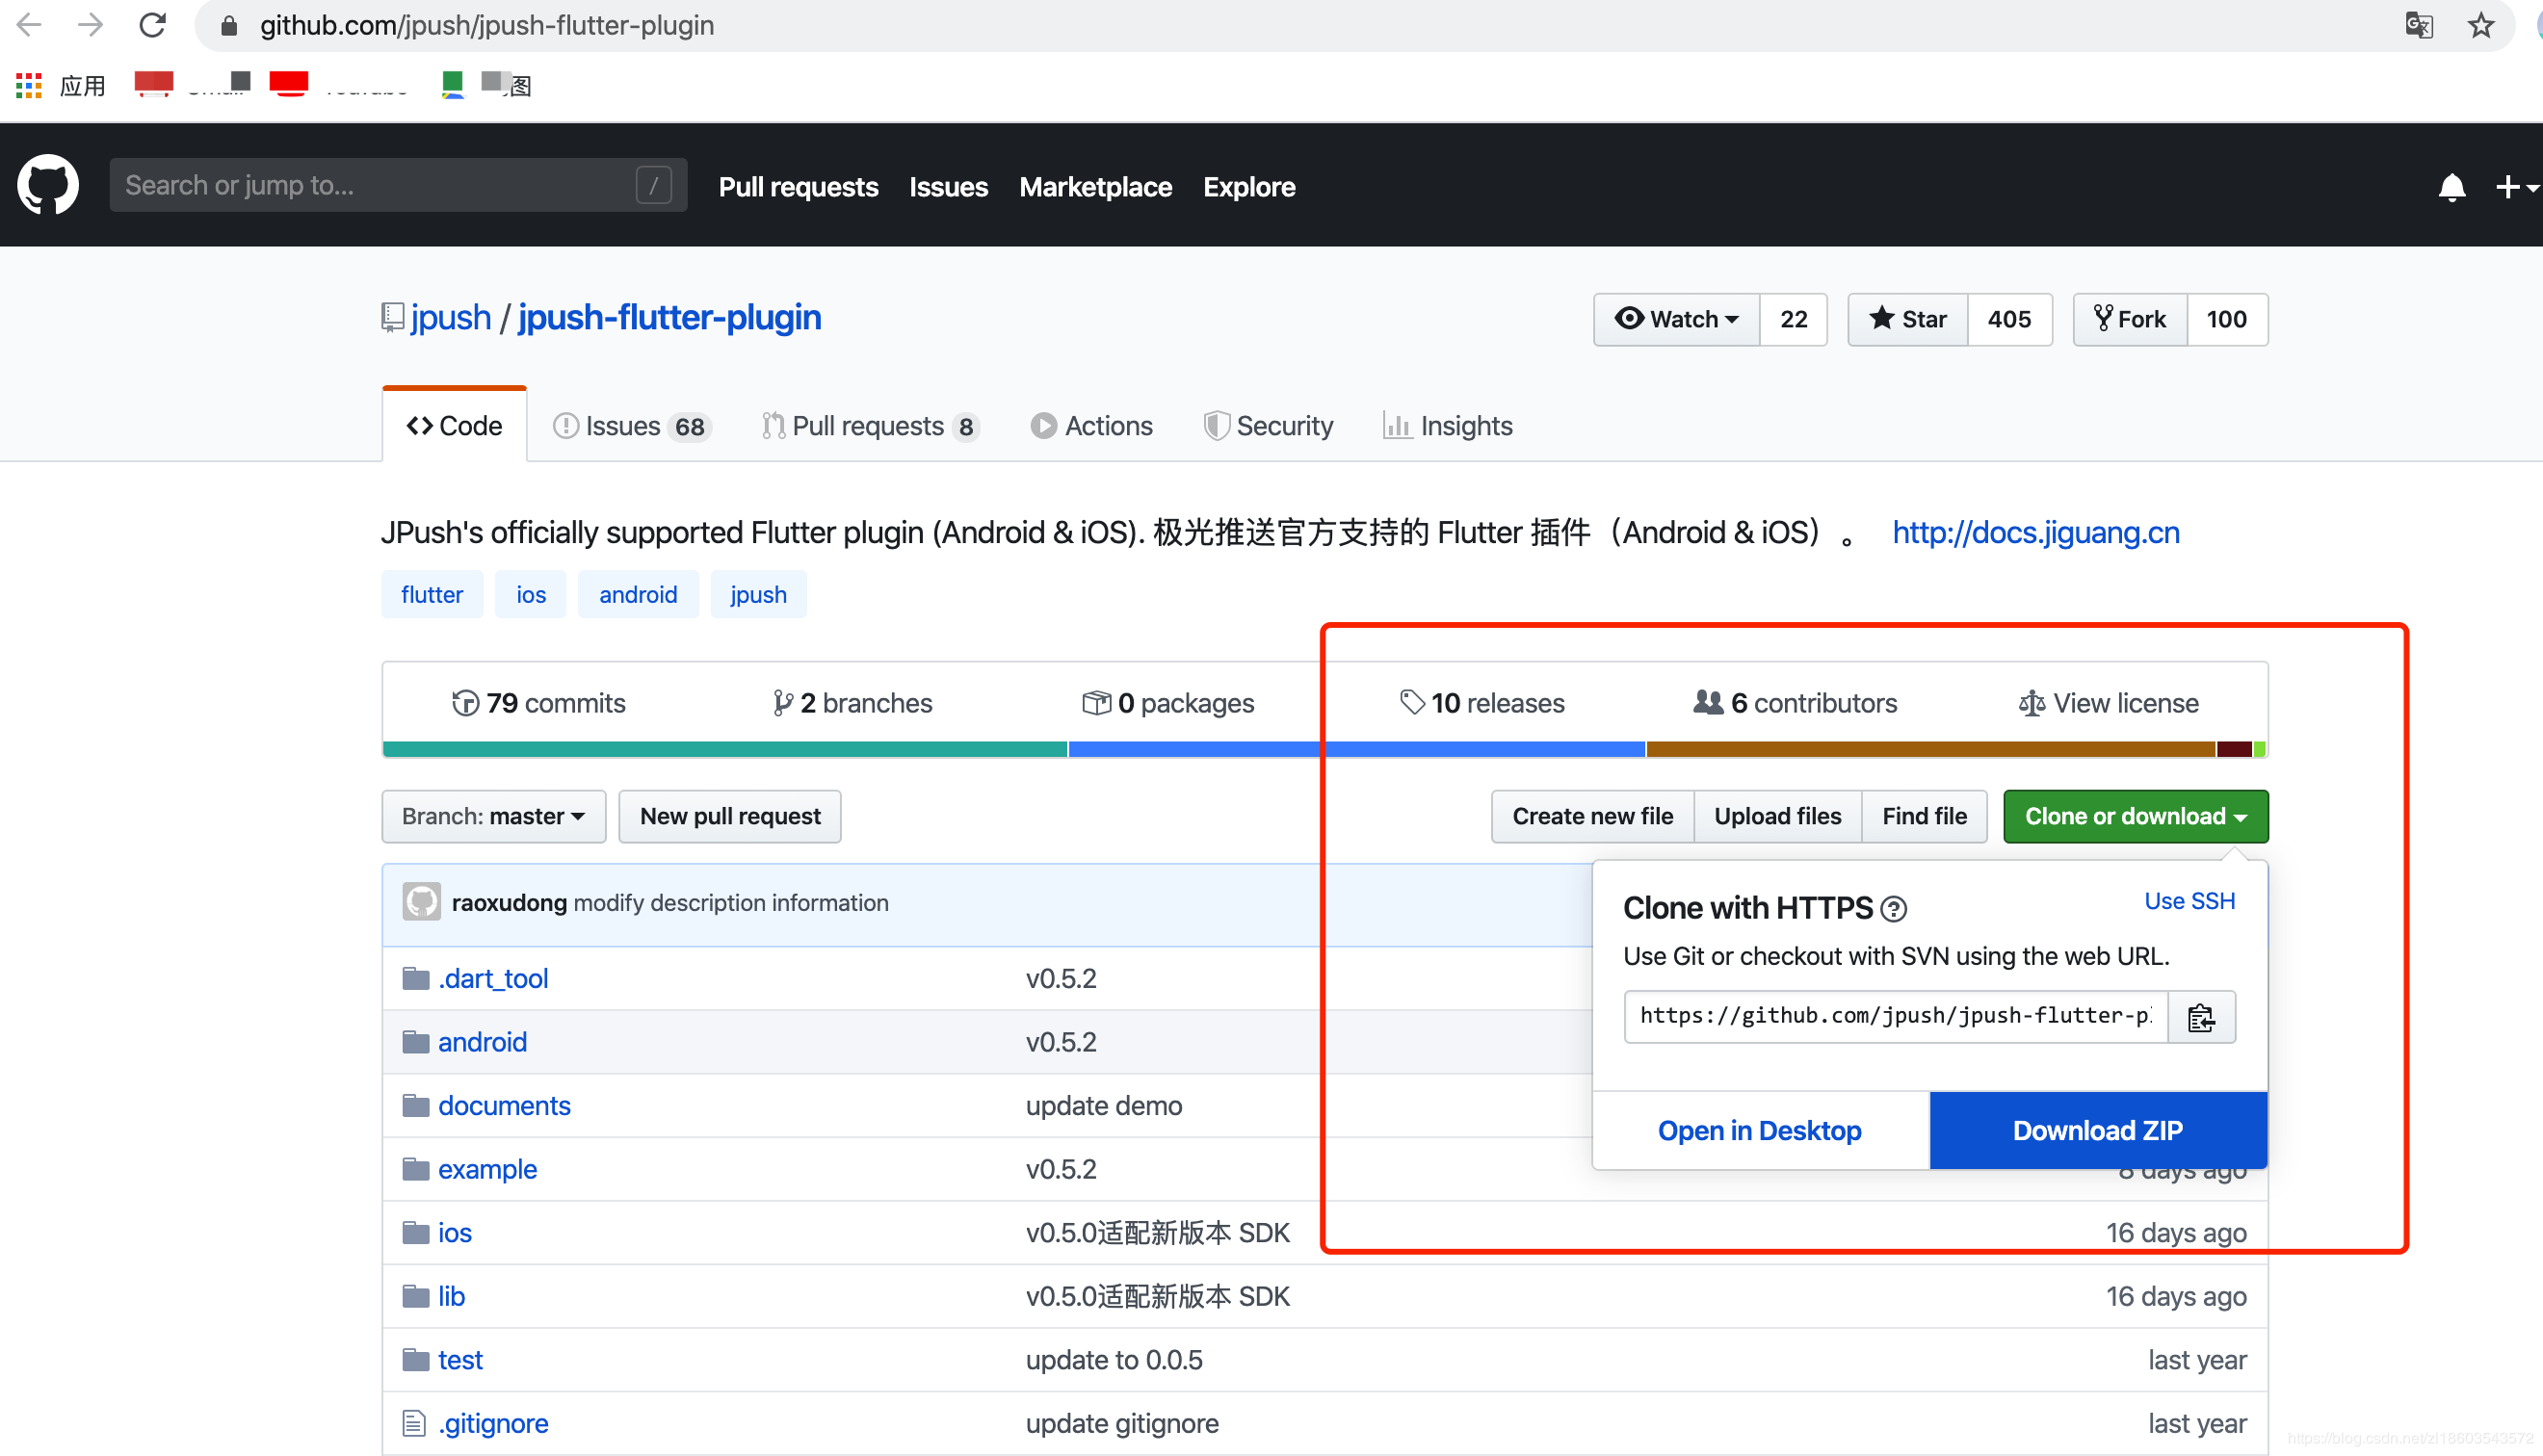Click the copy URL icon in clone dialog
The height and width of the screenshot is (1456, 2543).
point(2204,1014)
